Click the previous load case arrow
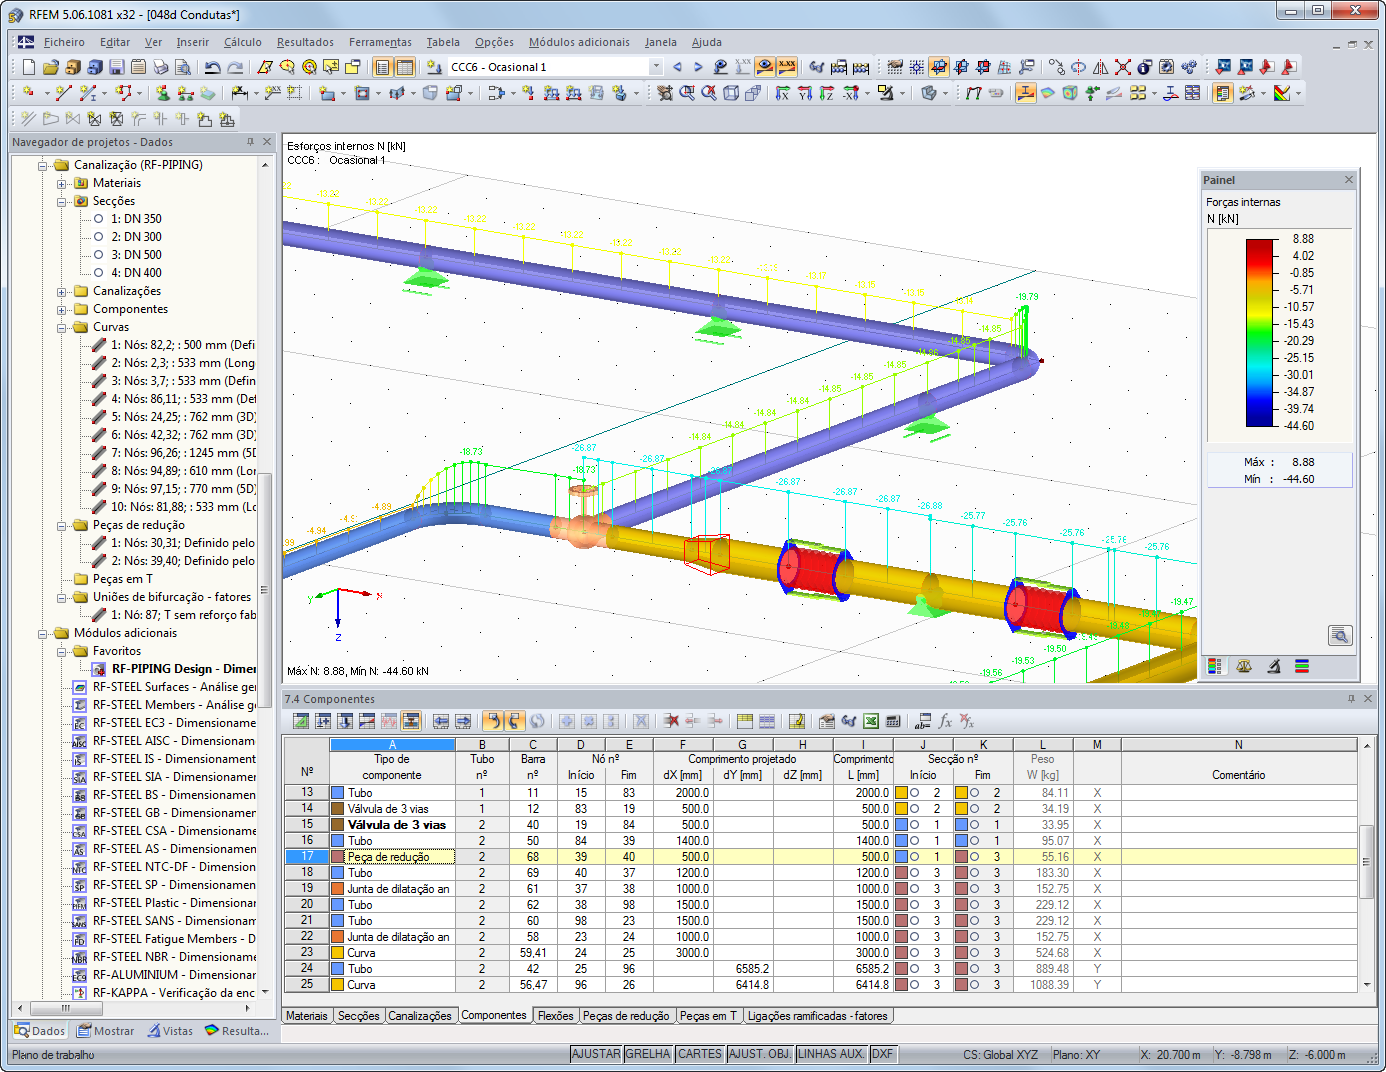 pyautogui.click(x=677, y=67)
